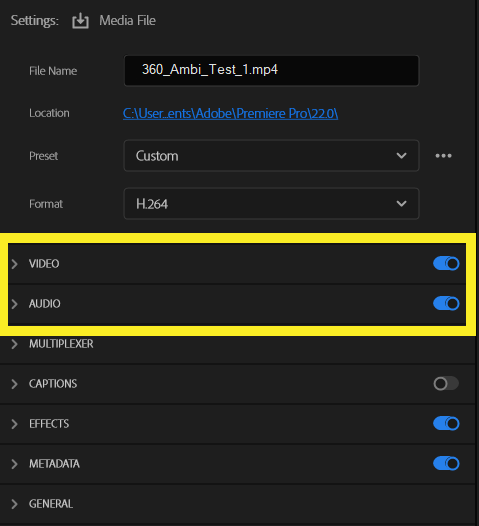Open the Format dropdown showing H.264
This screenshot has width=479, height=526.
point(271,204)
